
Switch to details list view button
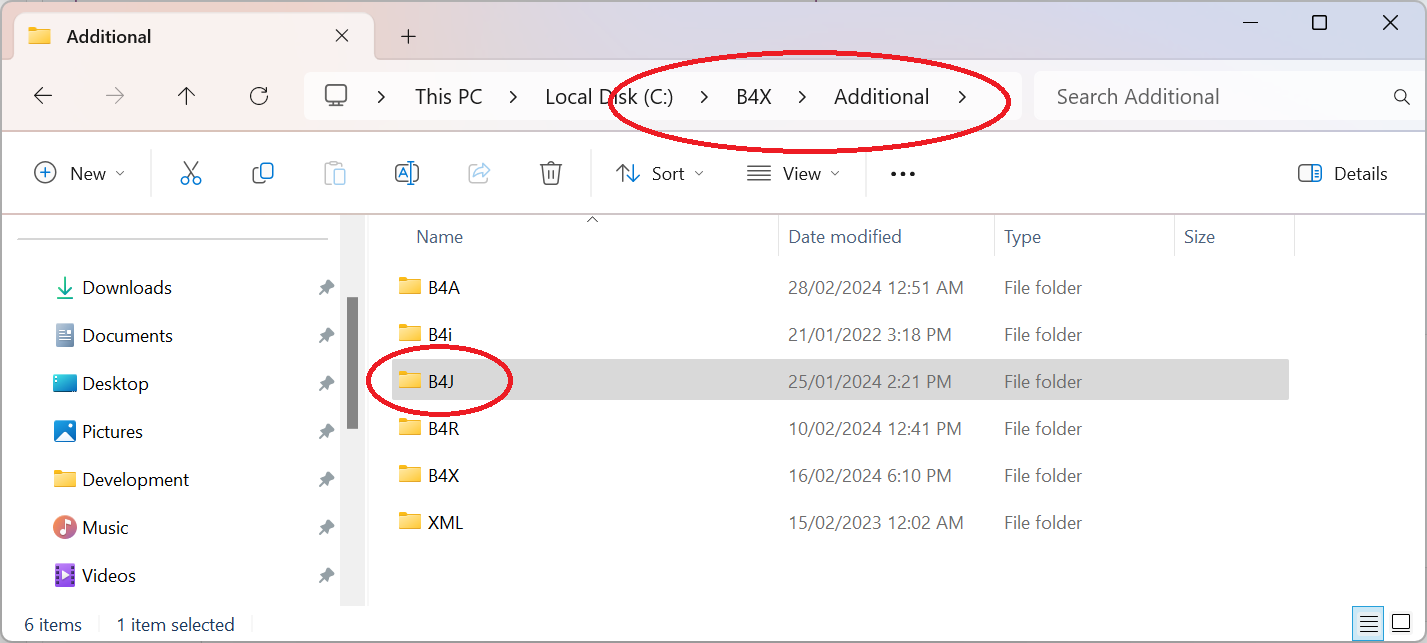[x=1369, y=624]
